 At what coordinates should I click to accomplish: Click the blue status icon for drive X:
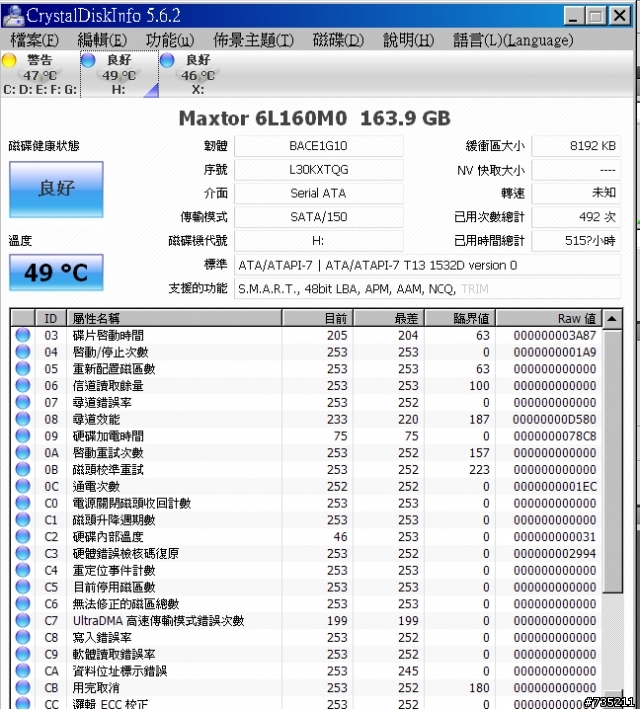point(167,60)
